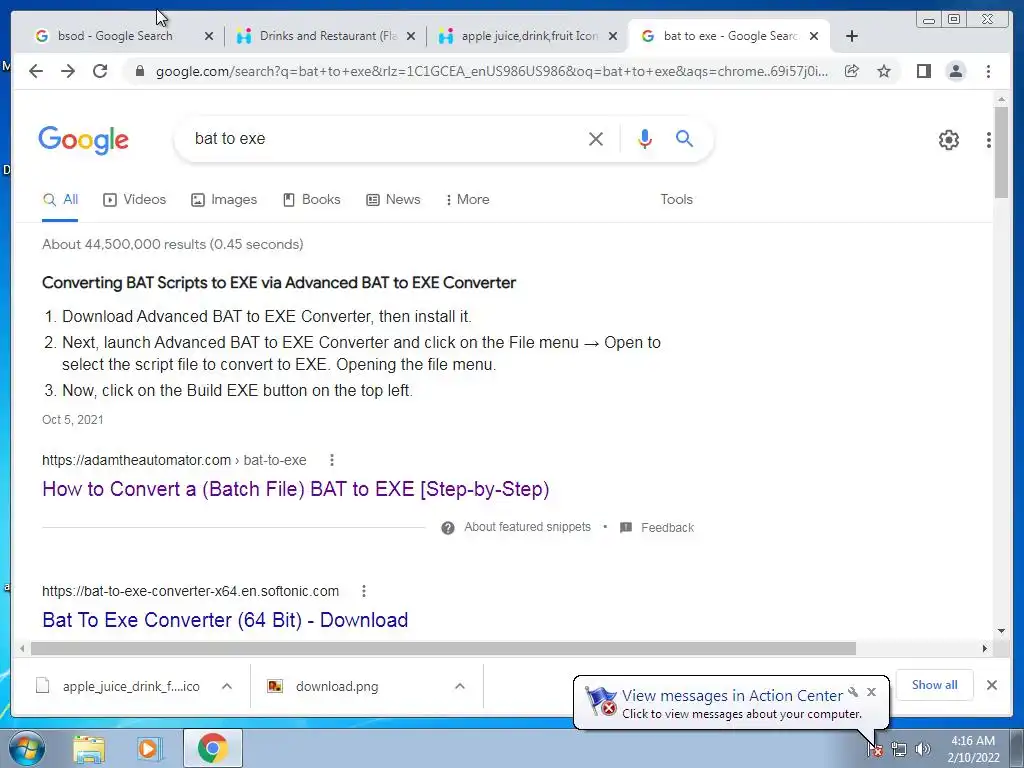Open the apple_juice_drink ico downloaded file
1024x768 pixels.
tap(131, 686)
